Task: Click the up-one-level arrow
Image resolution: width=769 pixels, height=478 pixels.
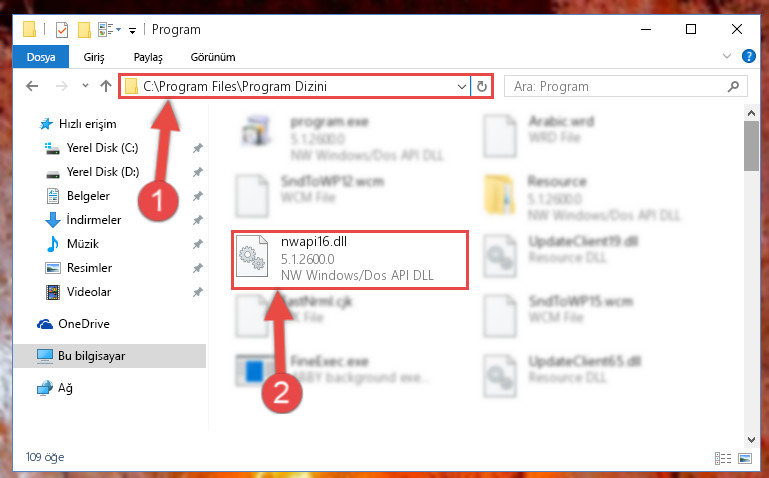Action: click(x=105, y=86)
